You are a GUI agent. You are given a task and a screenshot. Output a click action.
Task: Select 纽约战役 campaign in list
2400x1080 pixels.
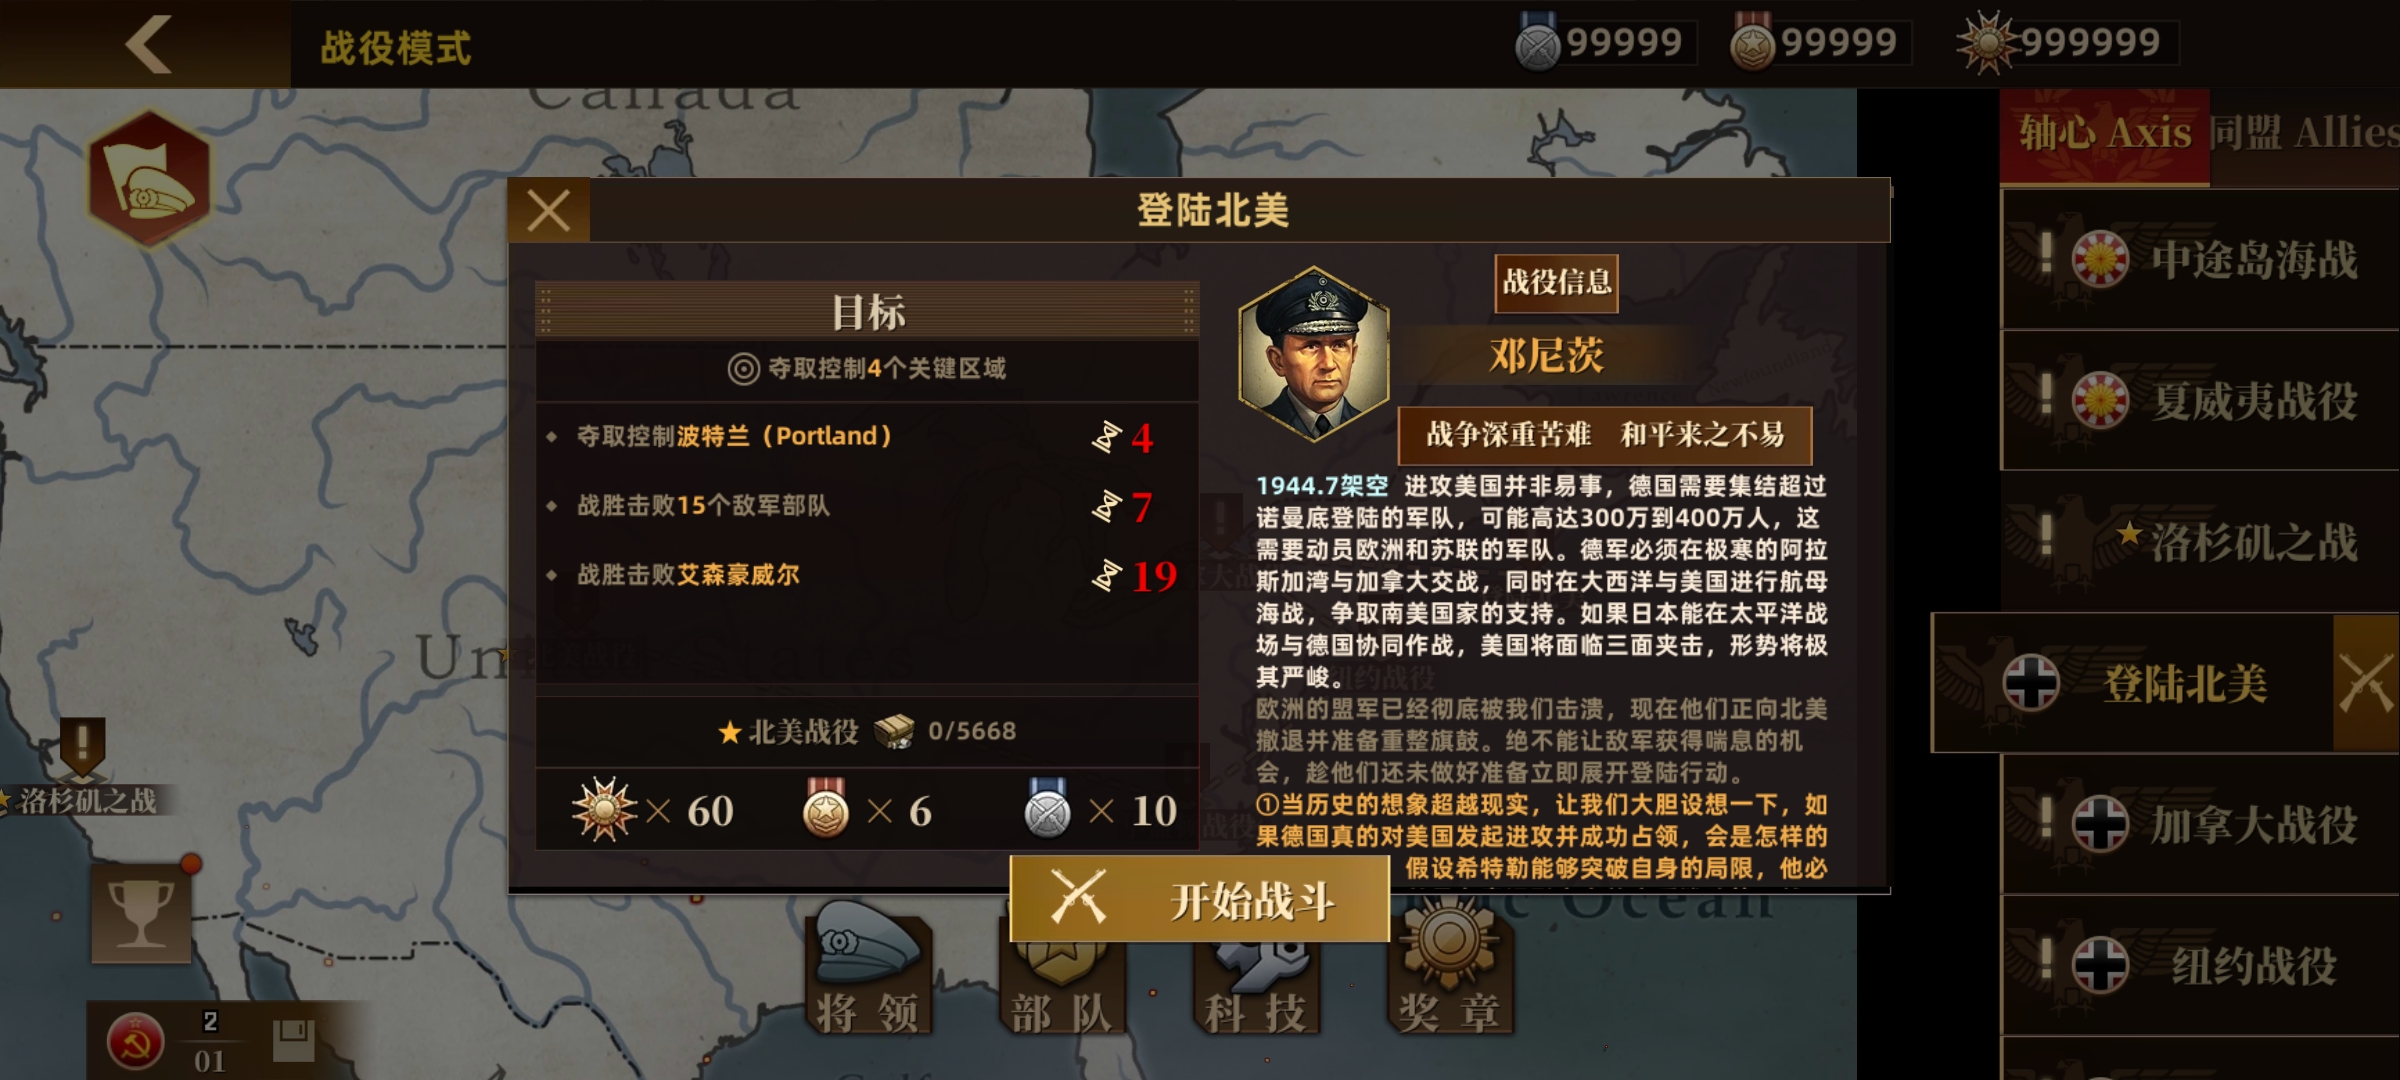pyautogui.click(x=2200, y=965)
